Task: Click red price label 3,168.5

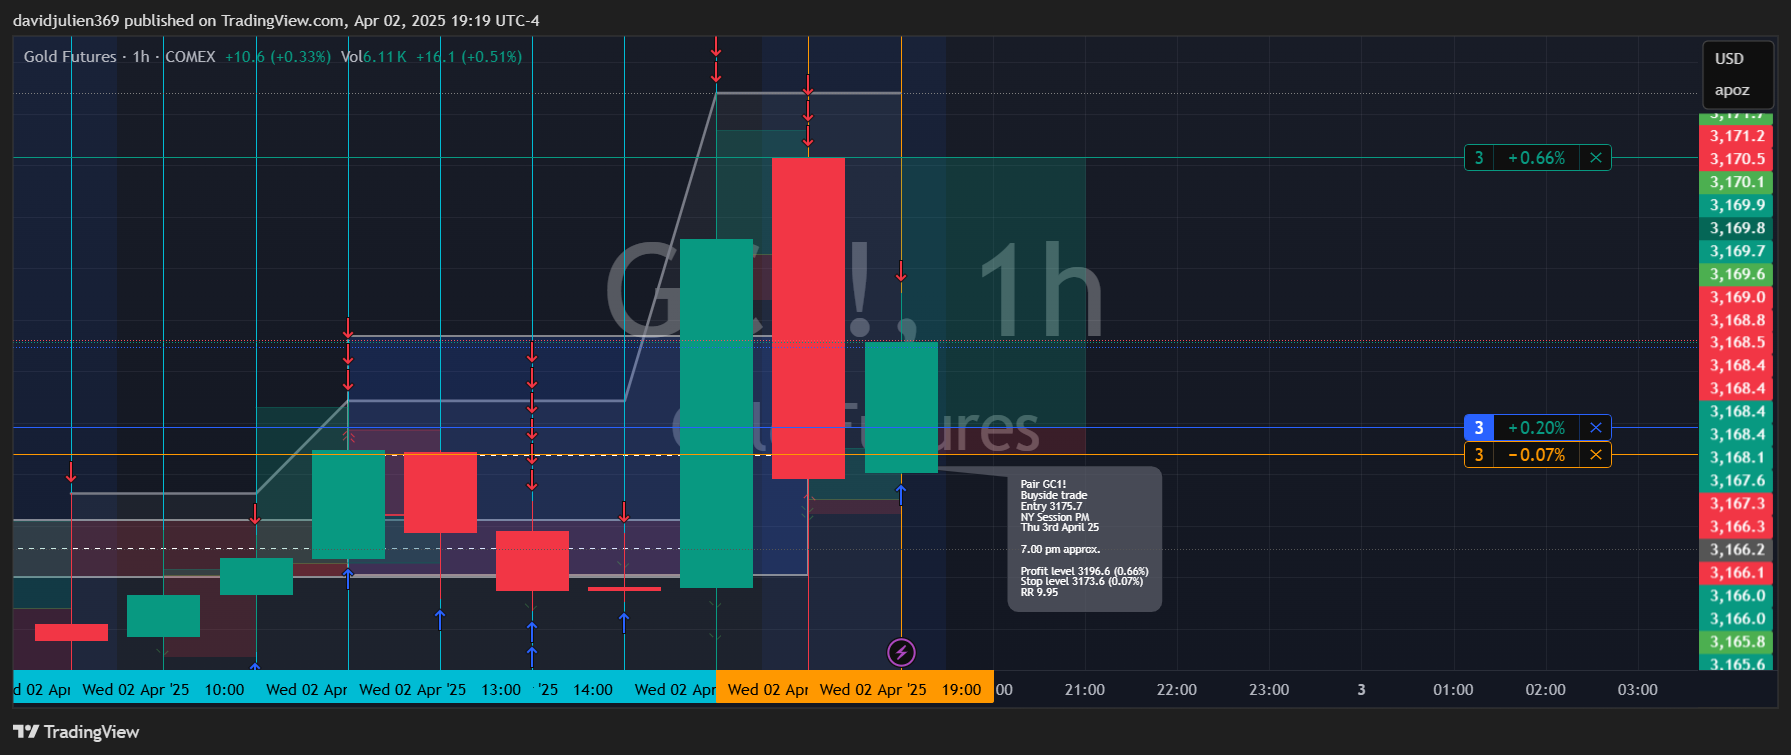Action: pos(1737,342)
